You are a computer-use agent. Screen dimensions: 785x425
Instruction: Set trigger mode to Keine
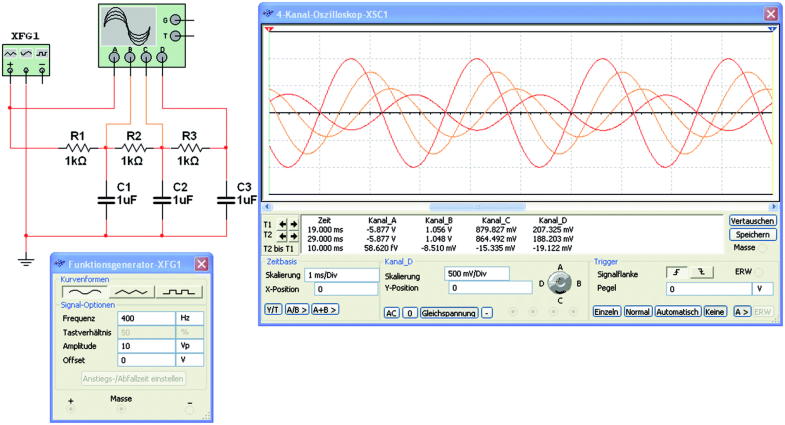(715, 312)
